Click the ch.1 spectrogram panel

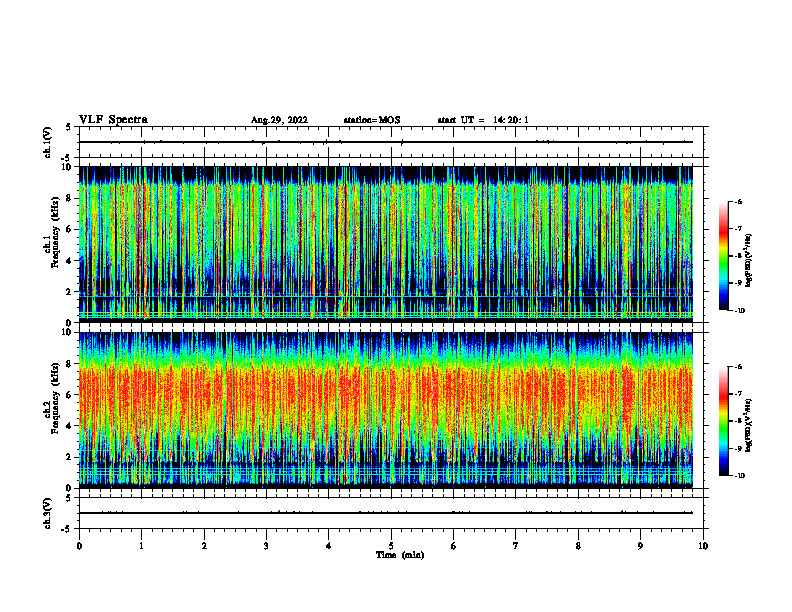pos(386,244)
